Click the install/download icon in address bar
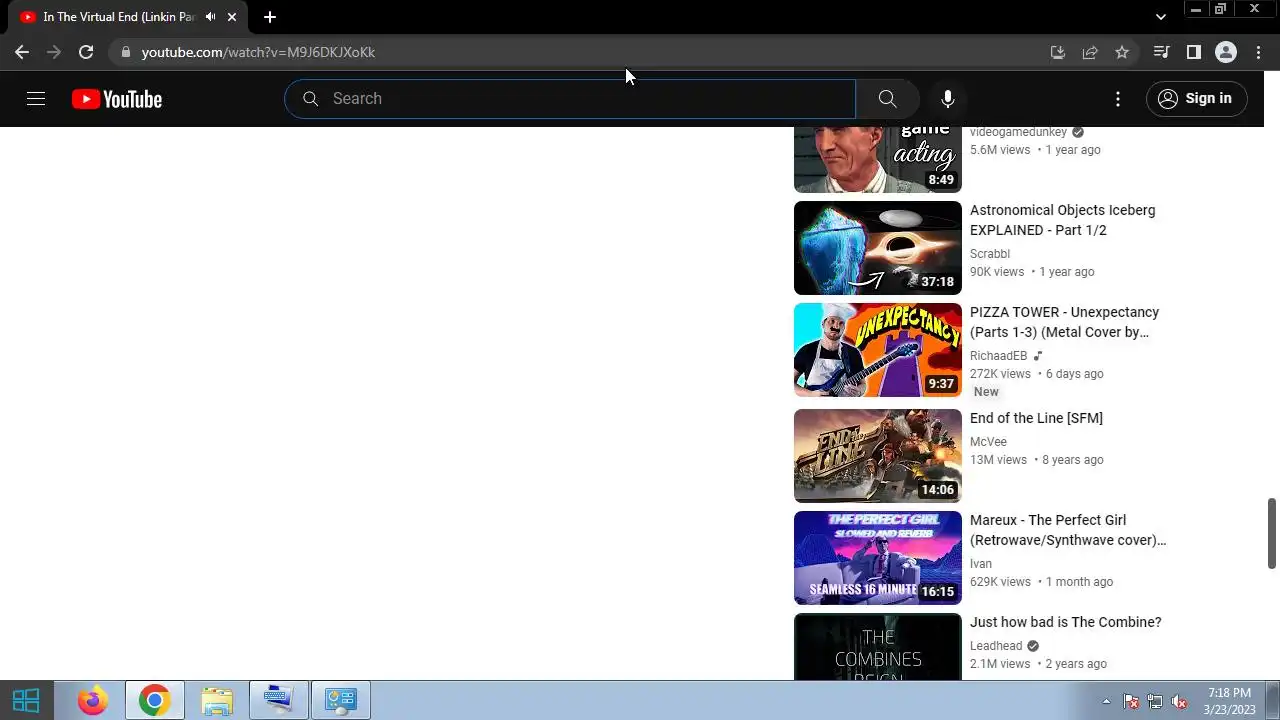Viewport: 1280px width, 720px height. 1058,52
